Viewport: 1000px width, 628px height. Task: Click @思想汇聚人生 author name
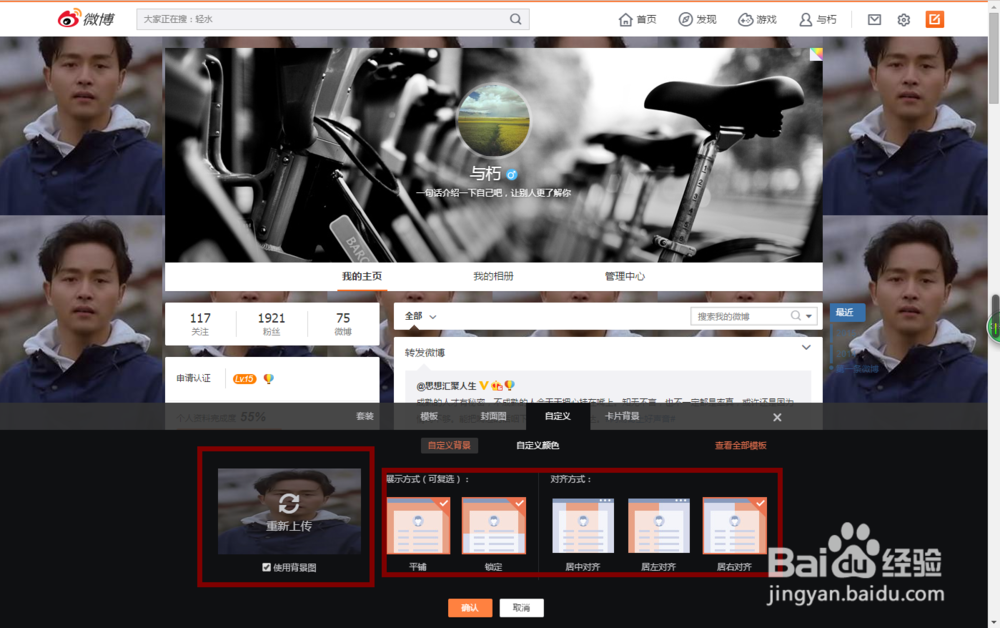pyautogui.click(x=446, y=386)
